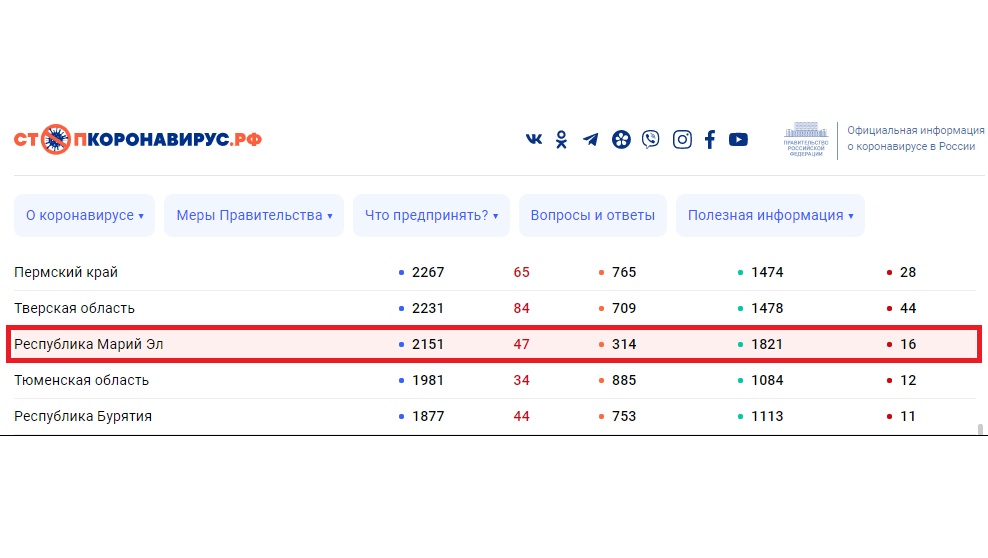Click the Правительство Российской Федерации emblem
988x558 pixels.
click(x=806, y=139)
